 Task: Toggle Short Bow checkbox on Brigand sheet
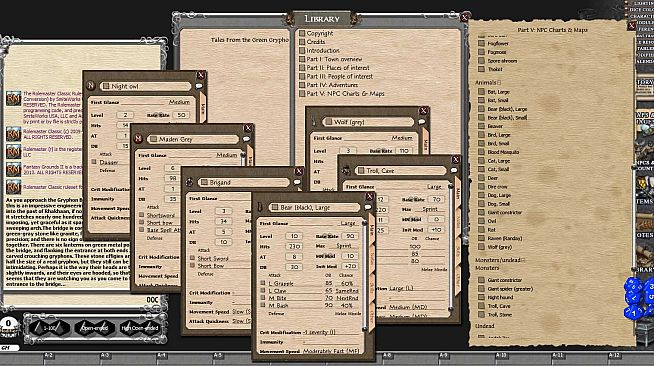pyautogui.click(x=192, y=265)
